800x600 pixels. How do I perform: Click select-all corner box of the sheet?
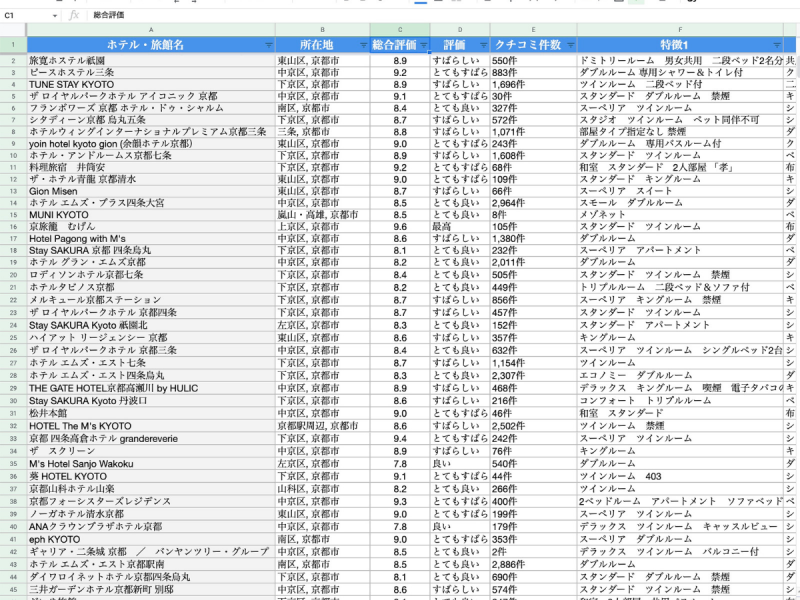coord(13,30)
